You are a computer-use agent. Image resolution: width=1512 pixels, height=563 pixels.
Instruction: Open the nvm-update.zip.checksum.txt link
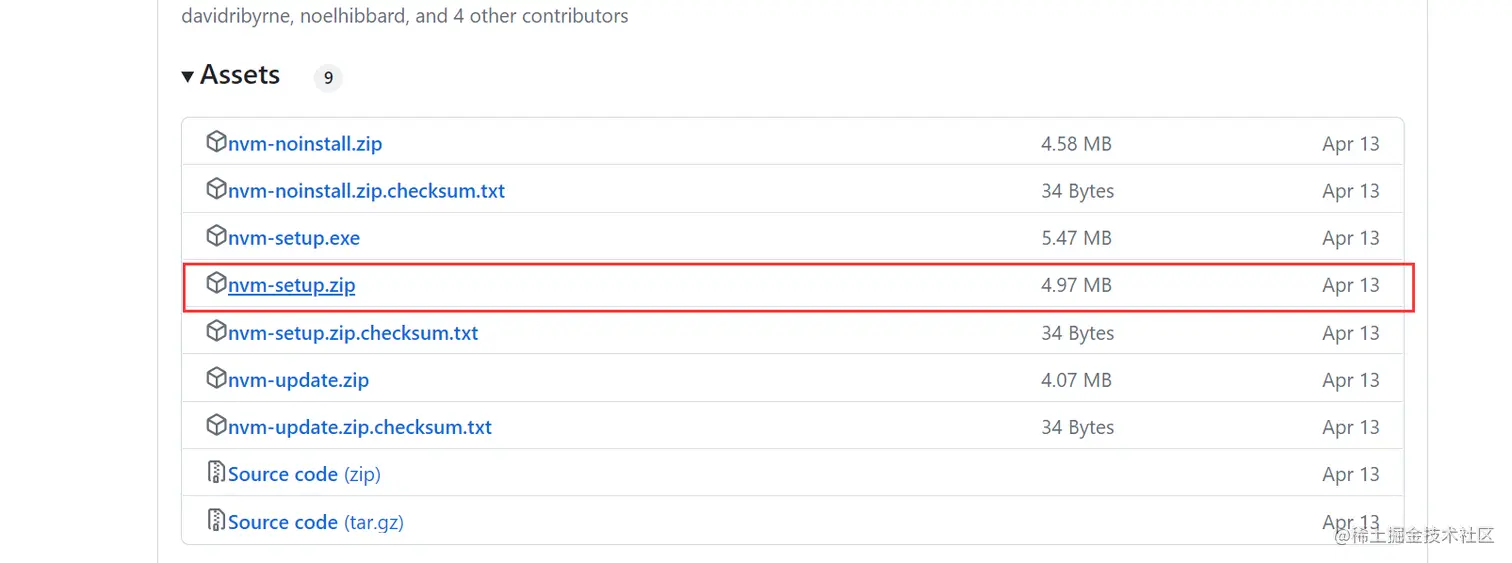(x=360, y=427)
